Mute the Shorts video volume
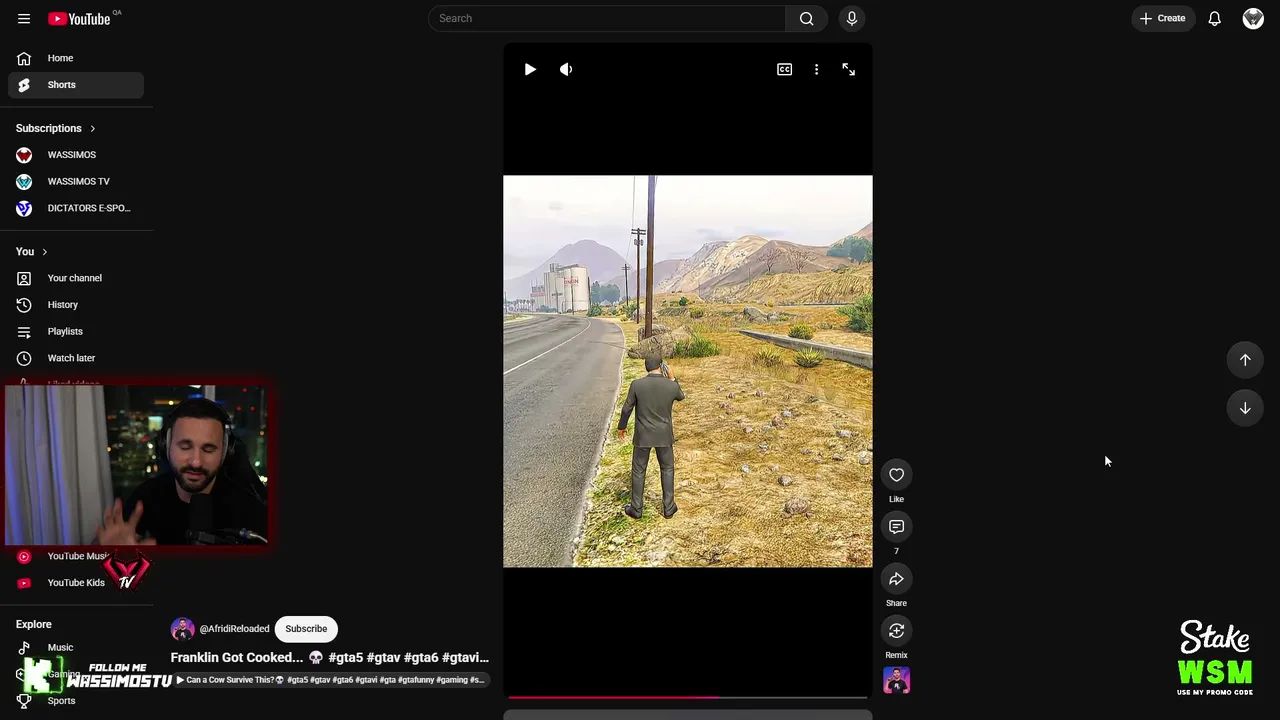This screenshot has width=1280, height=720. point(566,69)
